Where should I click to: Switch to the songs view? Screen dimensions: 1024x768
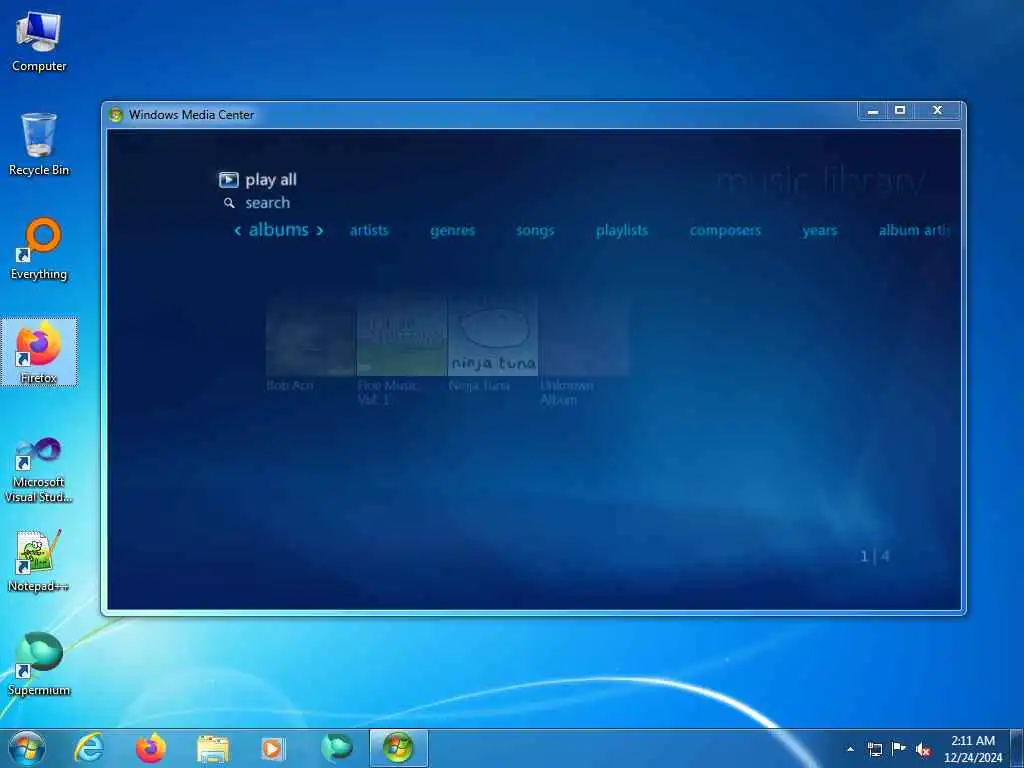coord(535,231)
